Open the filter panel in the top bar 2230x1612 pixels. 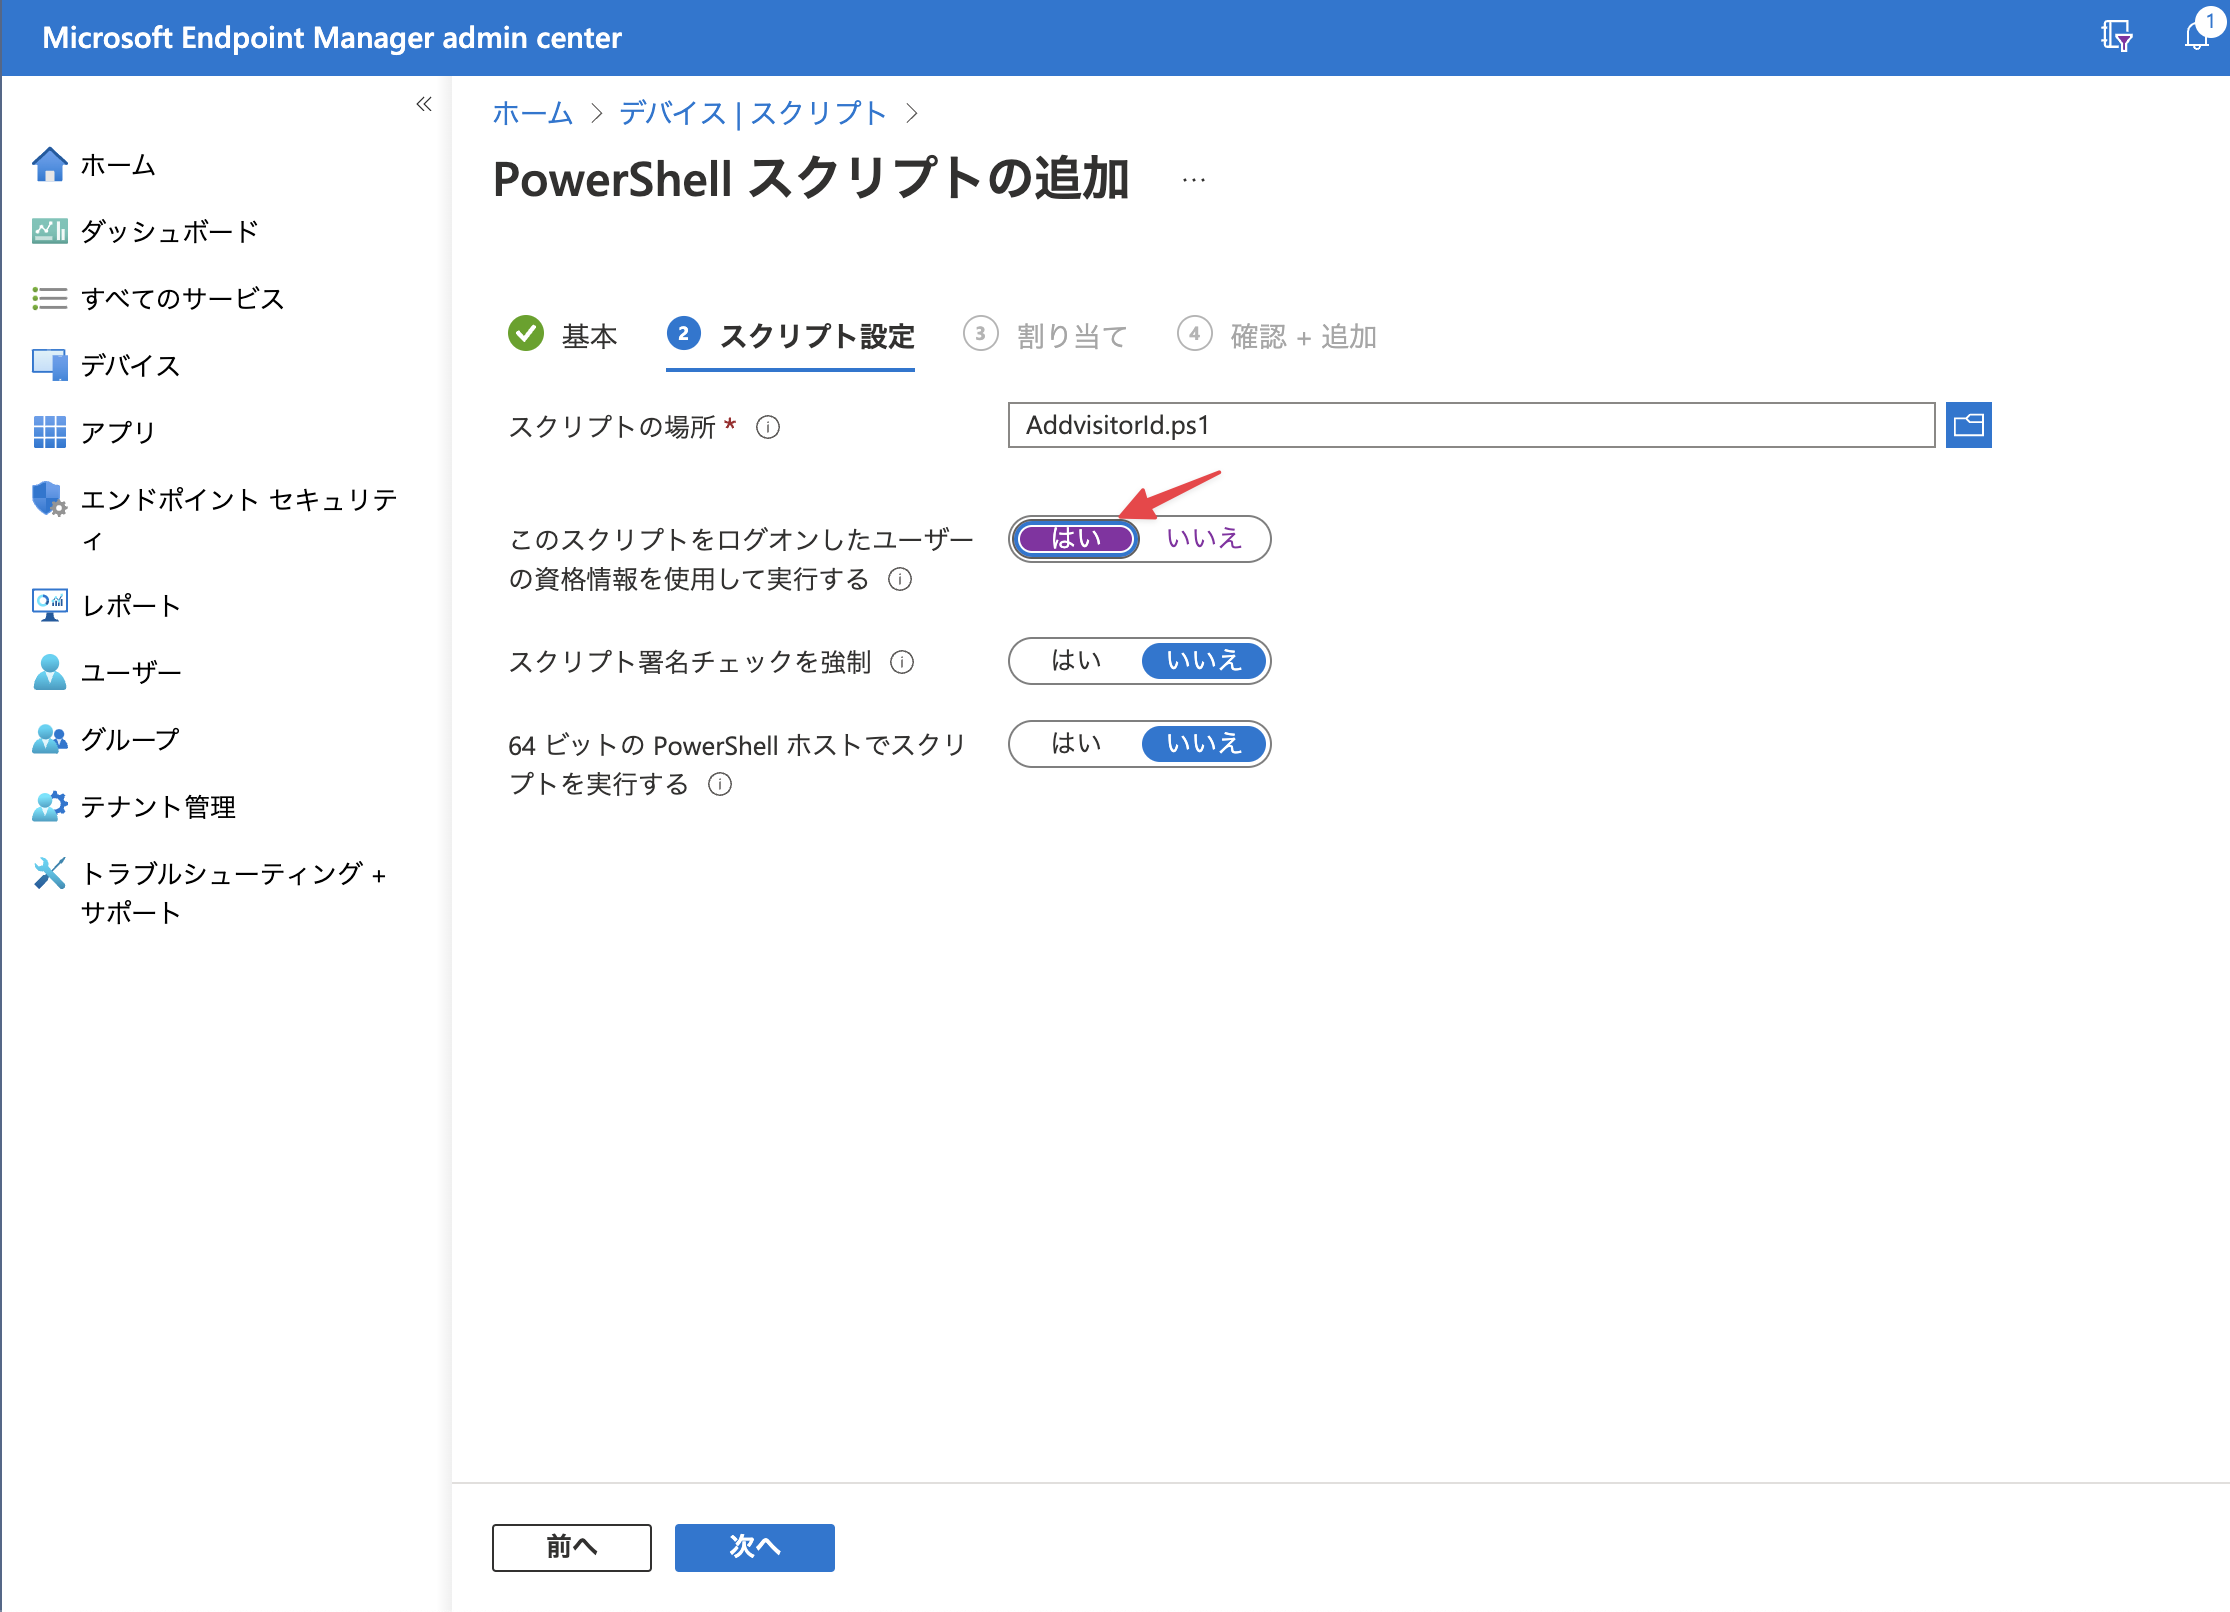click(2117, 37)
